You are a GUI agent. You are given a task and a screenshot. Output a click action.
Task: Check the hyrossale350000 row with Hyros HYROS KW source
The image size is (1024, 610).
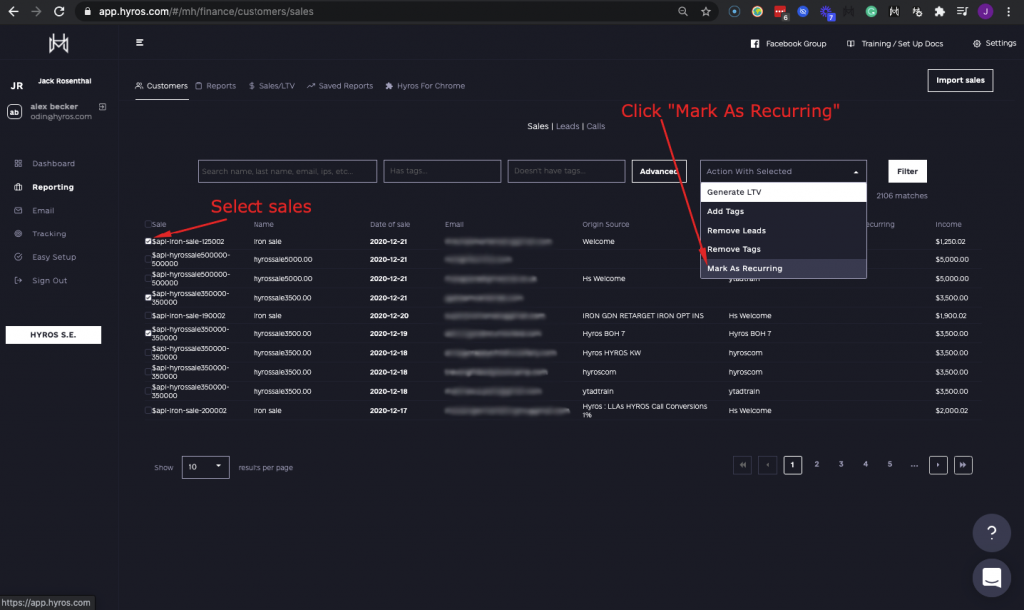click(x=148, y=353)
